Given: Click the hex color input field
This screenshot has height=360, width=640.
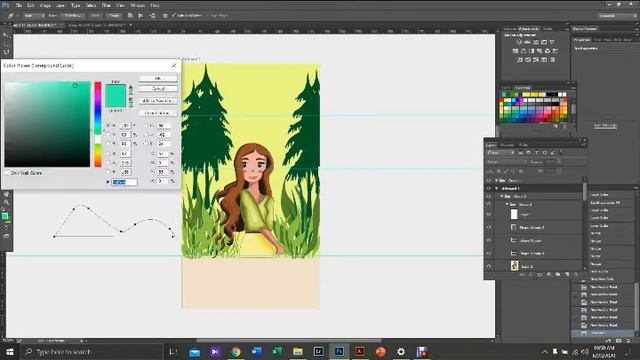Looking at the screenshot, I should coord(124,182).
